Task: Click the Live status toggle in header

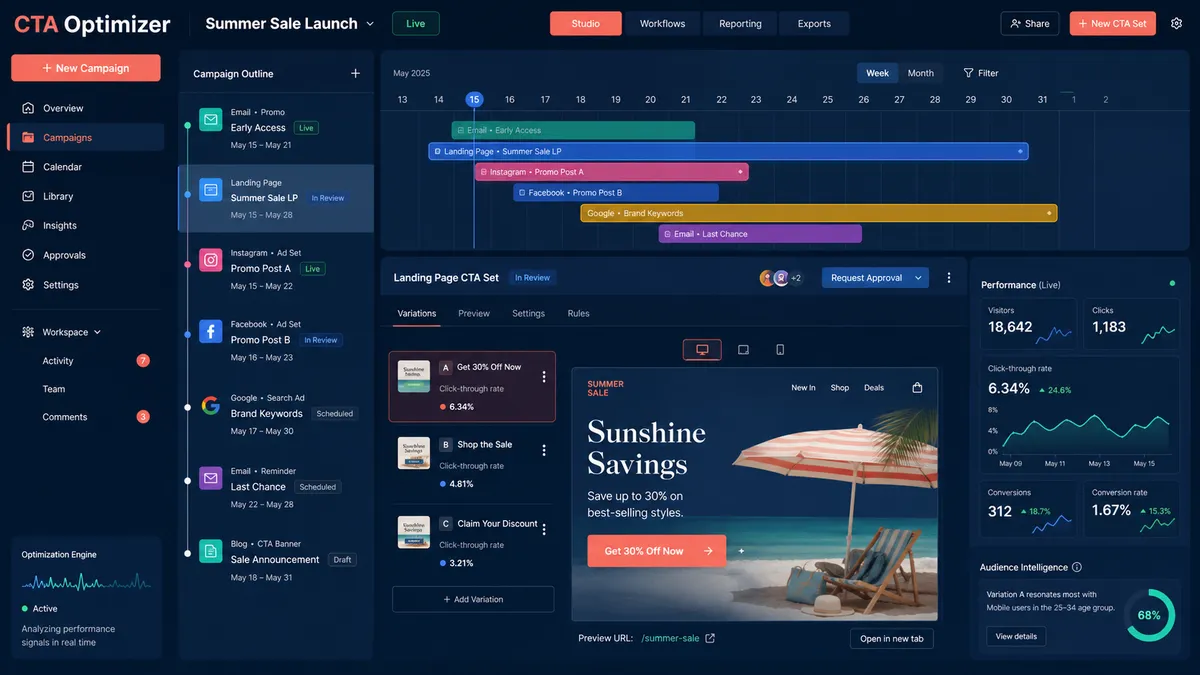Action: (415, 23)
